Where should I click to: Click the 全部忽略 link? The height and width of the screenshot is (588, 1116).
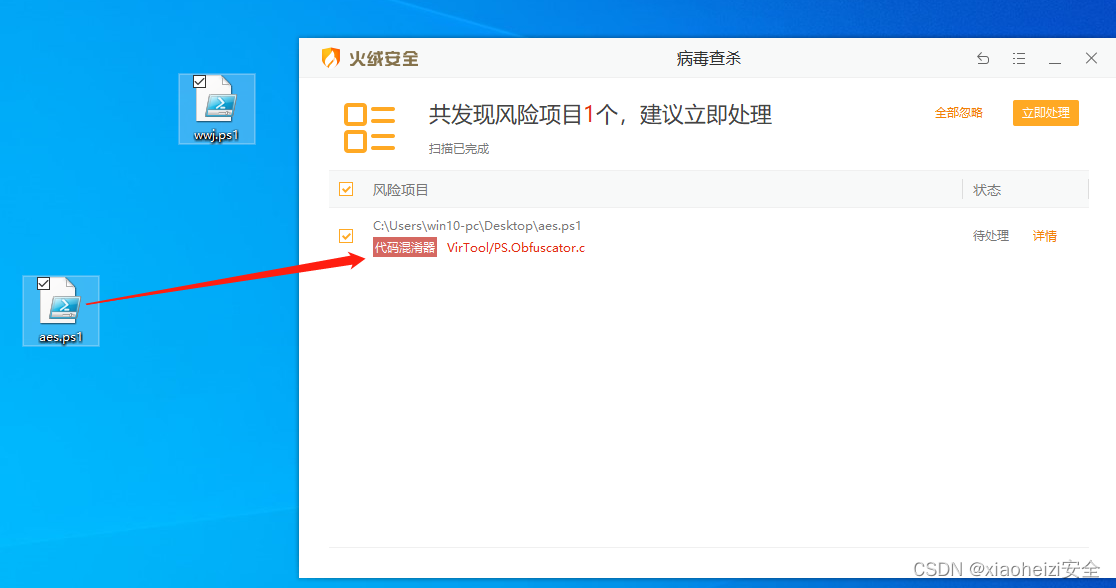tap(959, 113)
